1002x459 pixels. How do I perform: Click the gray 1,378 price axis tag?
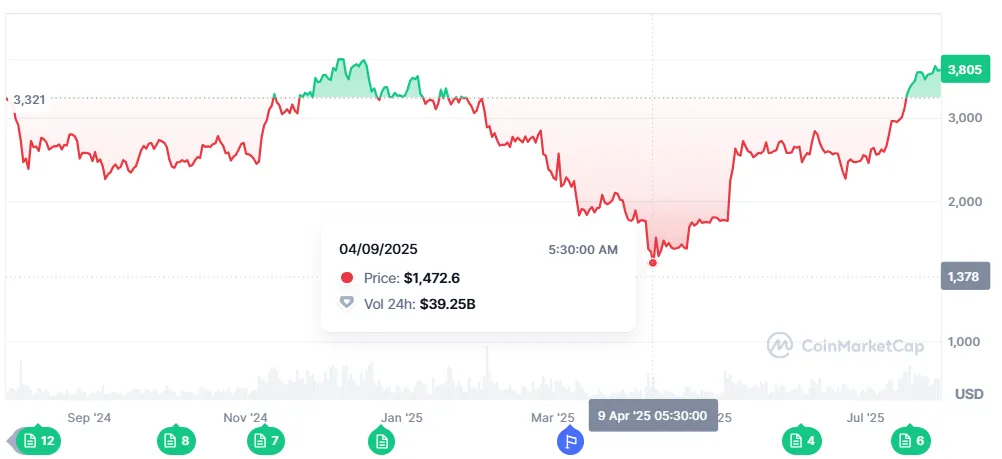coord(964,275)
